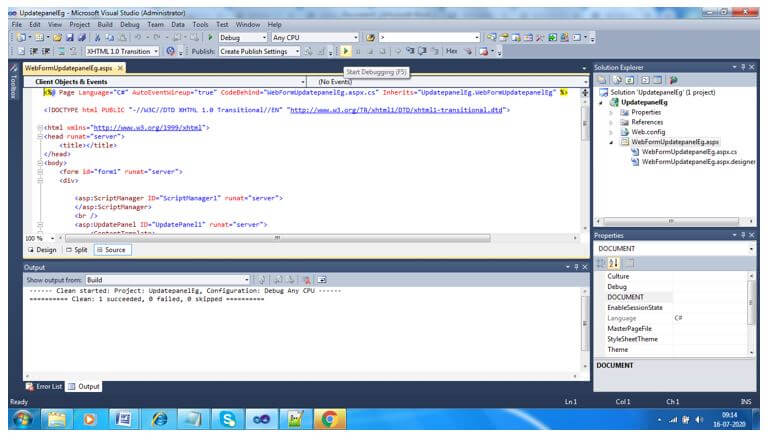
Task: Open the Build menu
Action: 105,24
